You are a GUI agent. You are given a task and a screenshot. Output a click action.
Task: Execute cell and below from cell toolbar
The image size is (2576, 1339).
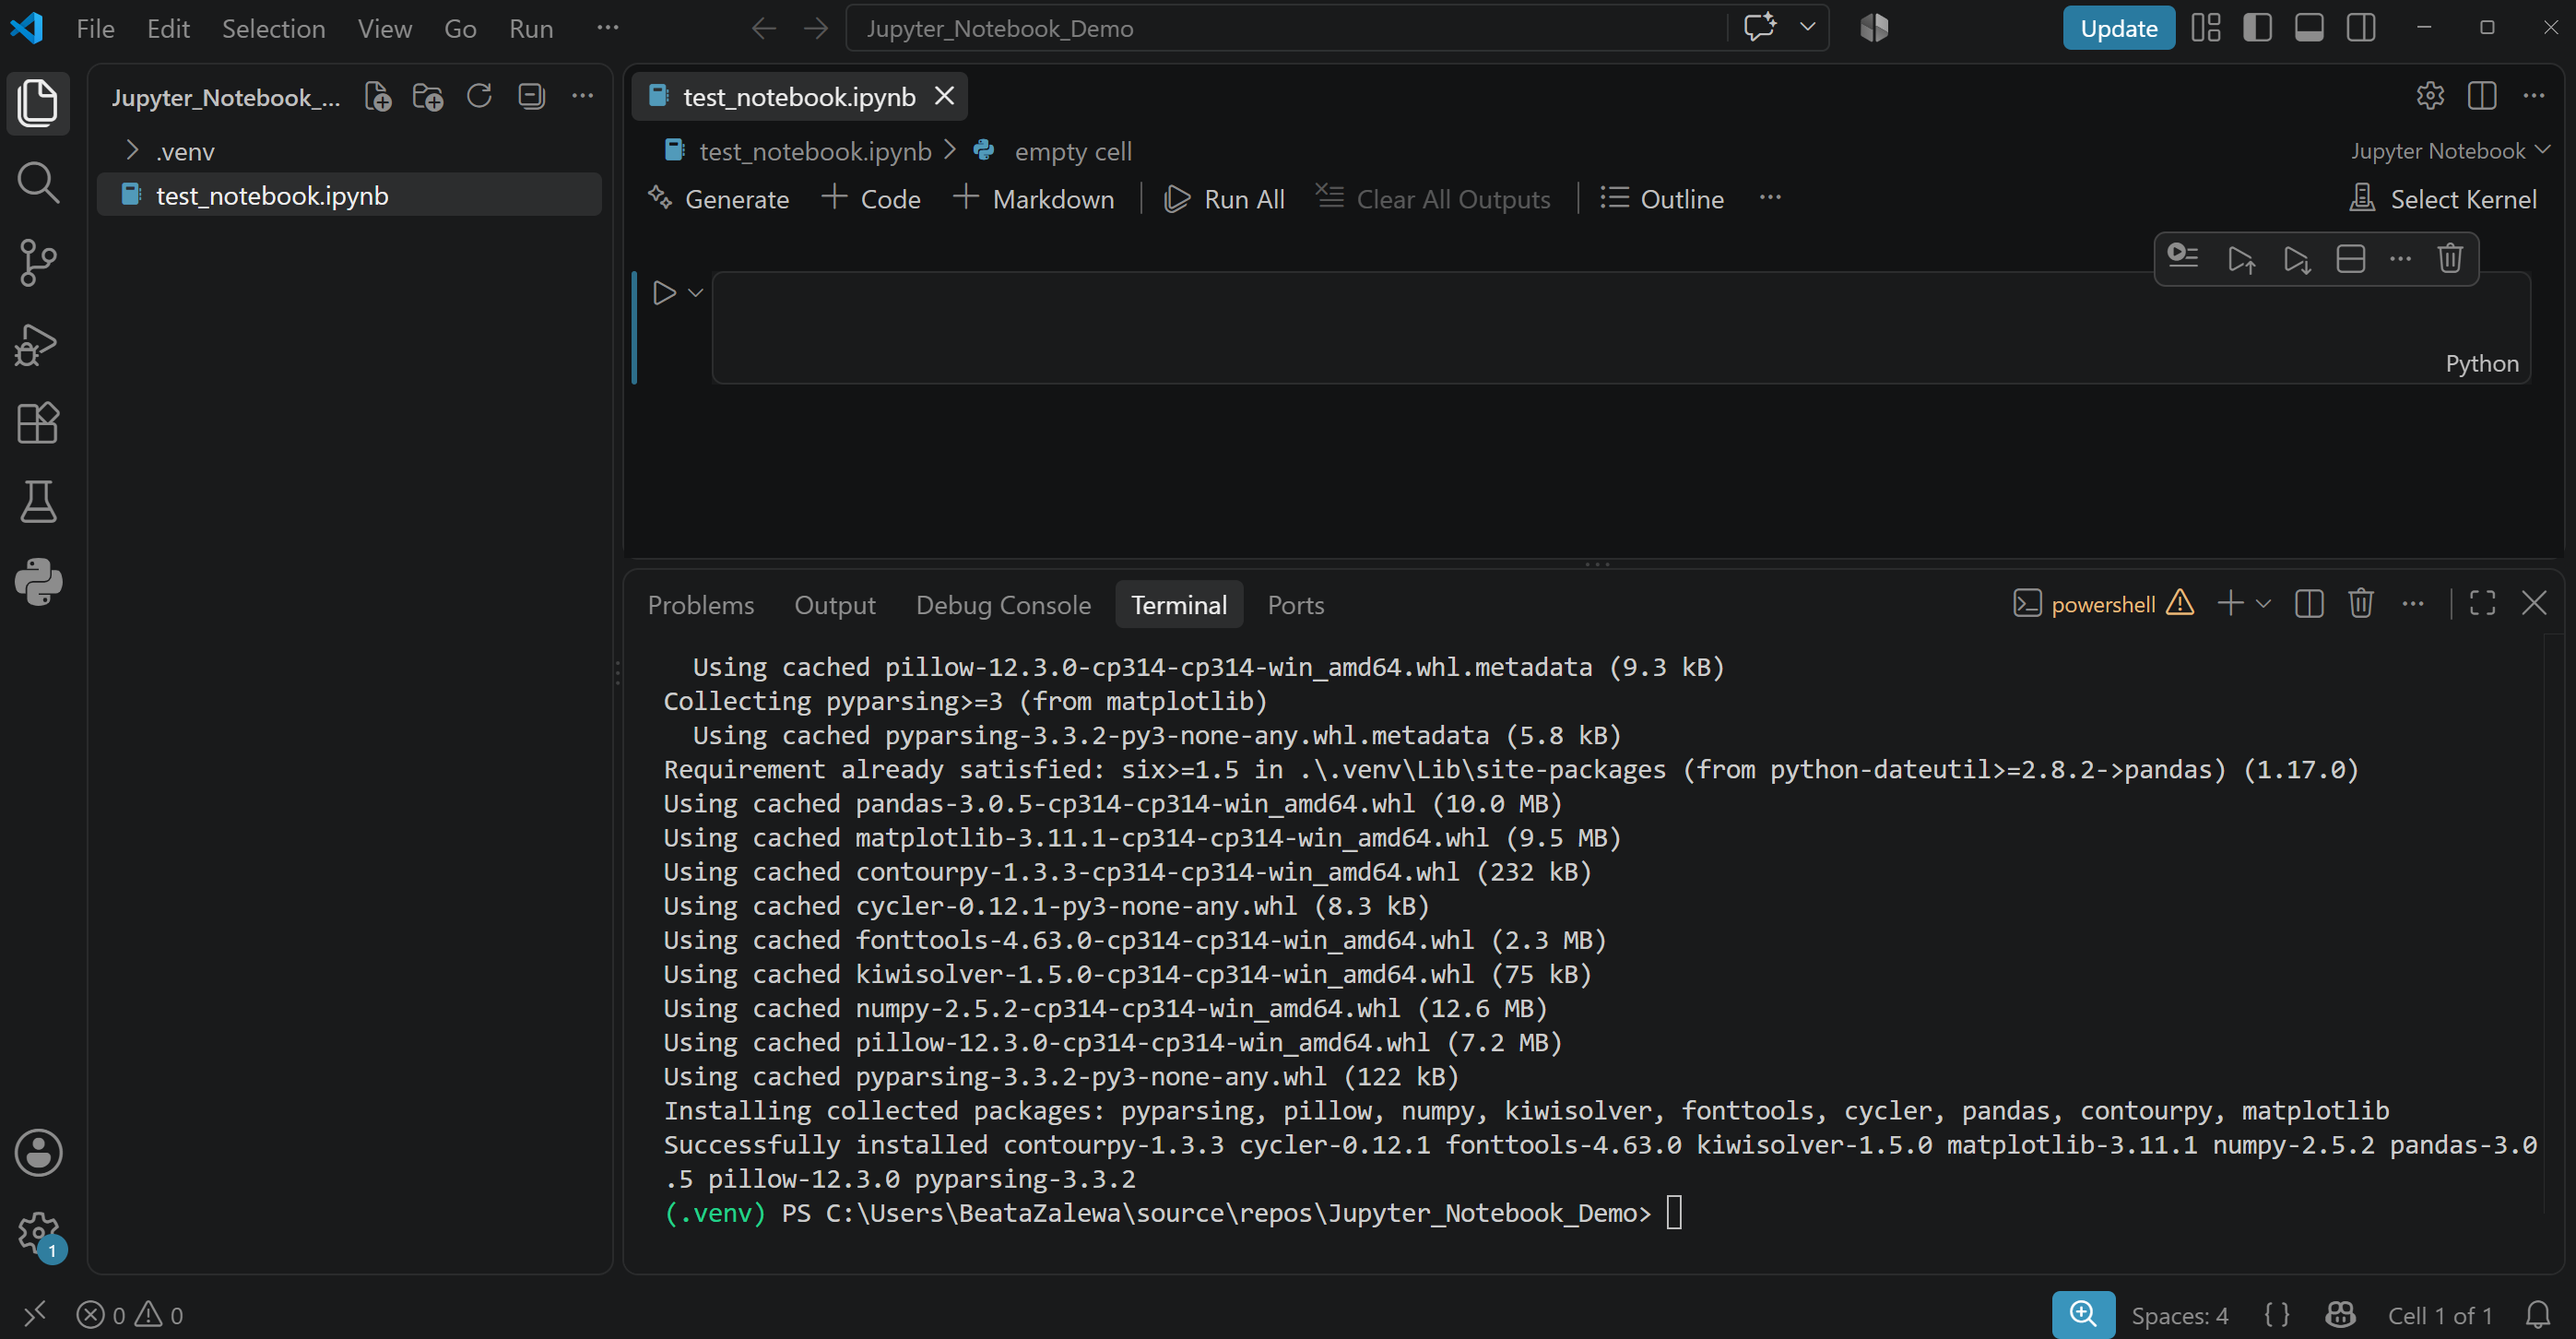click(2296, 259)
